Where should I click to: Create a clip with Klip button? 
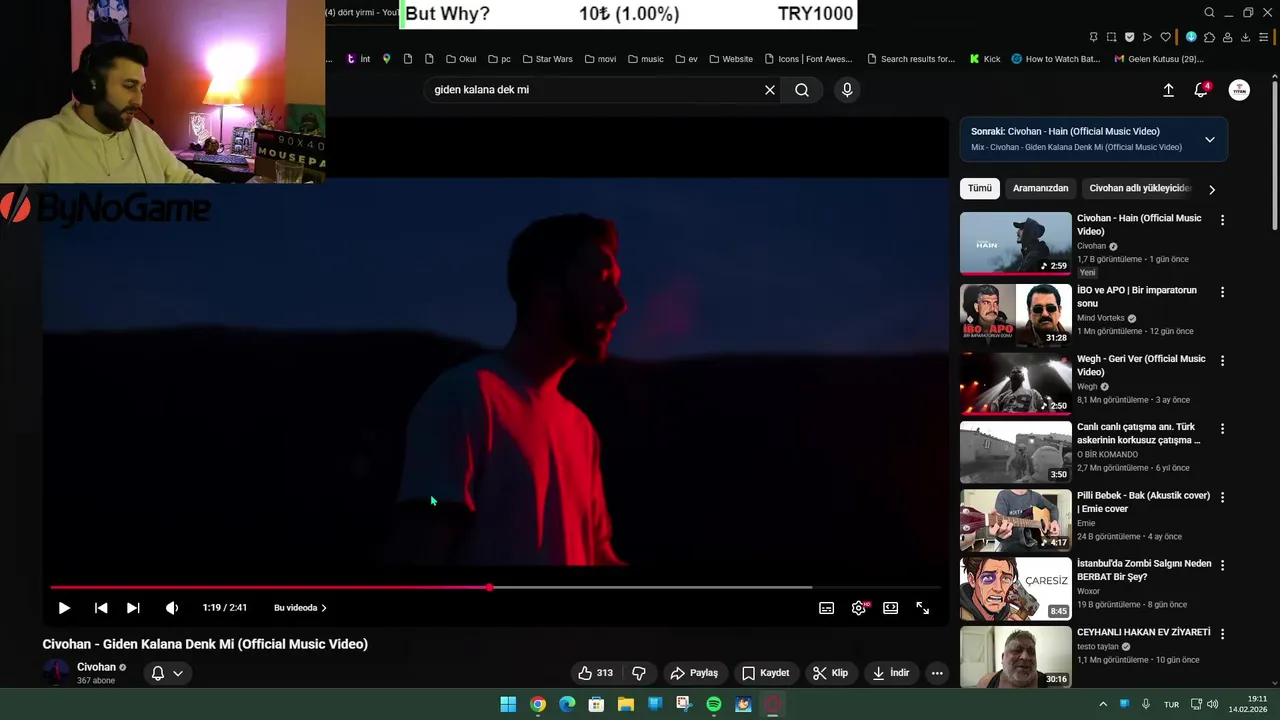click(830, 673)
